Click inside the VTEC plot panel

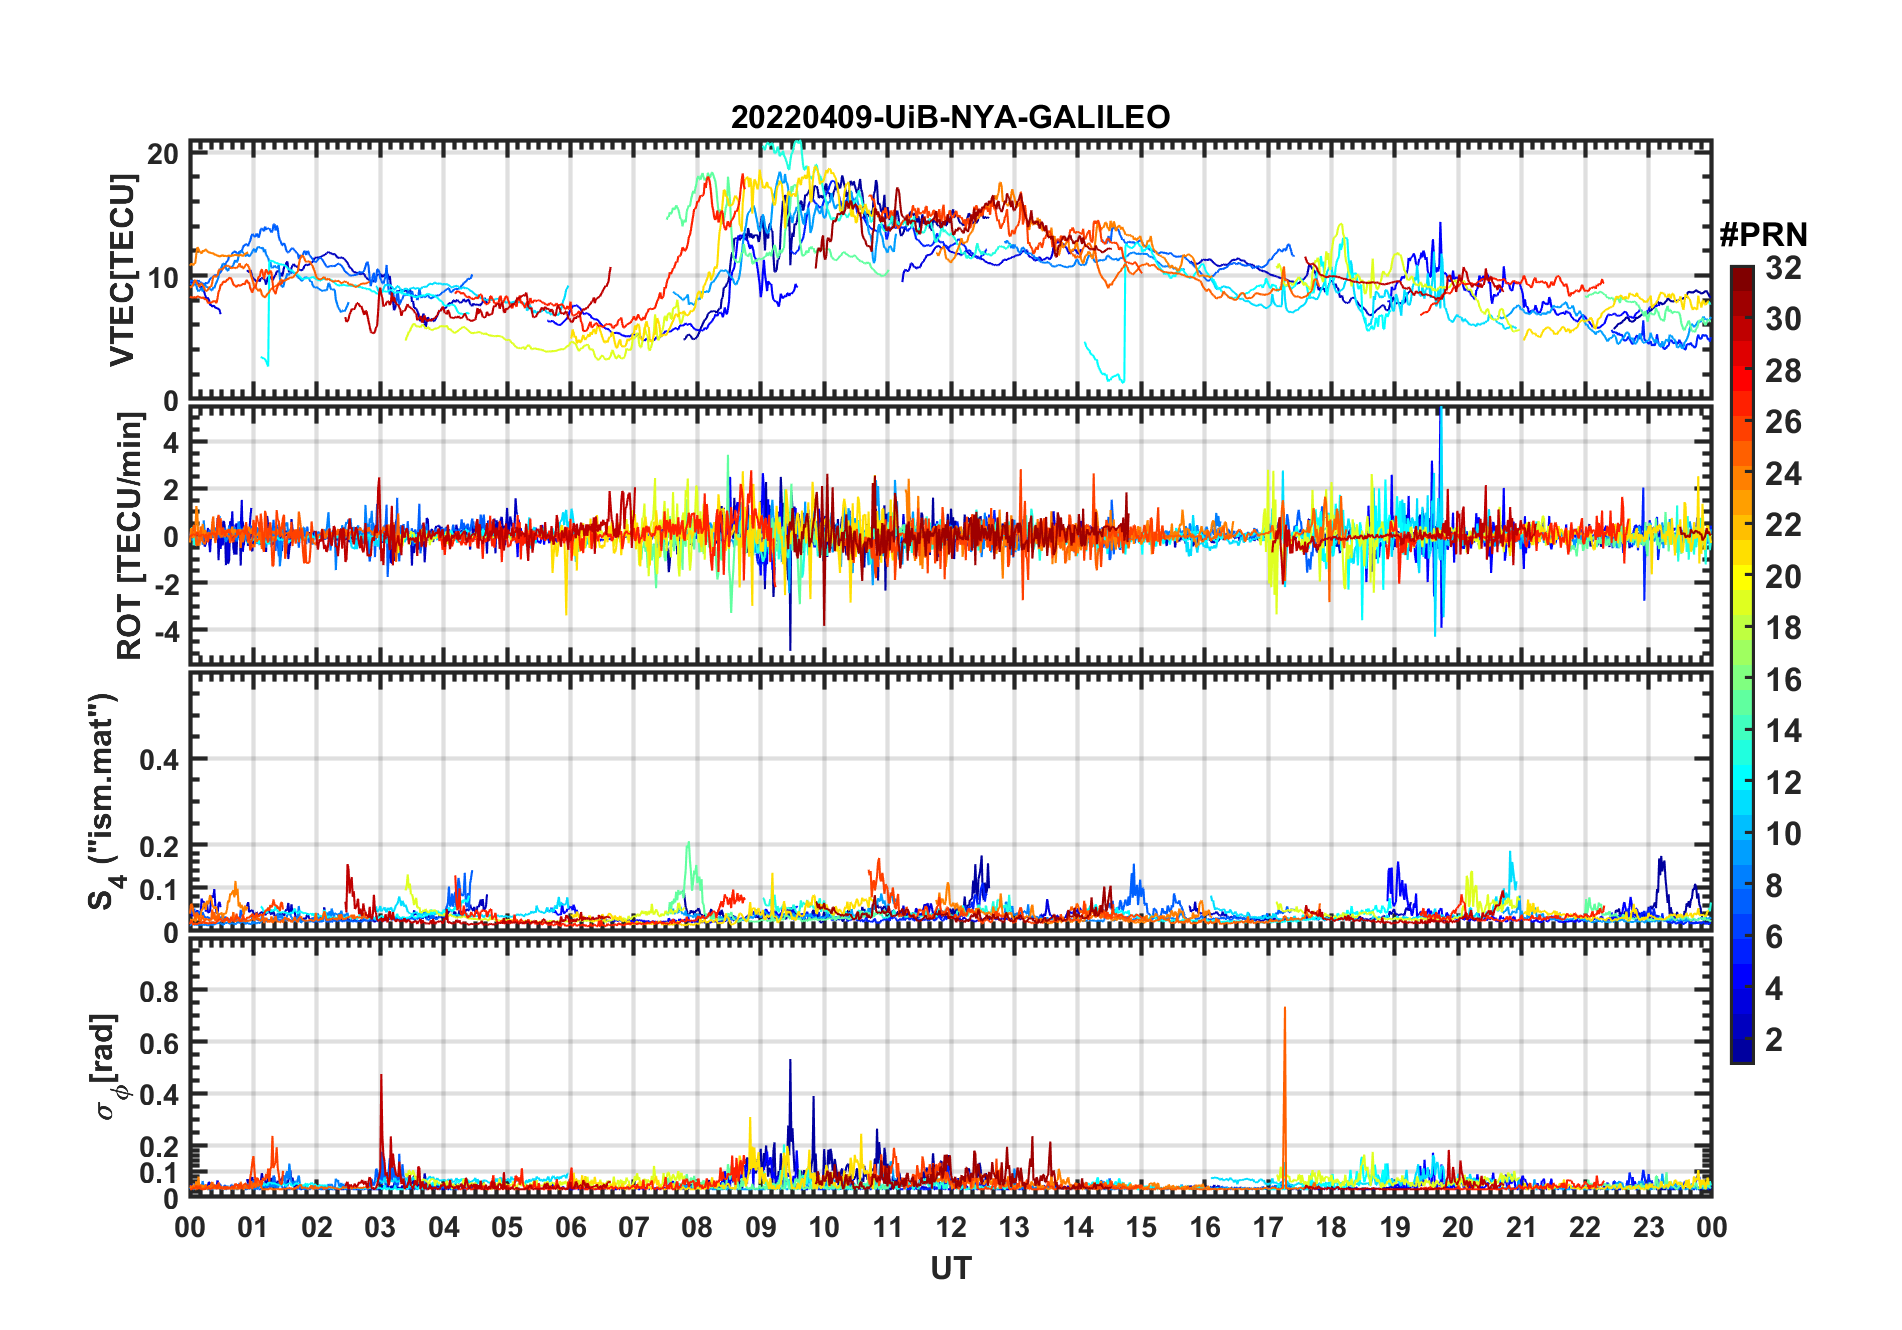pos(950,270)
